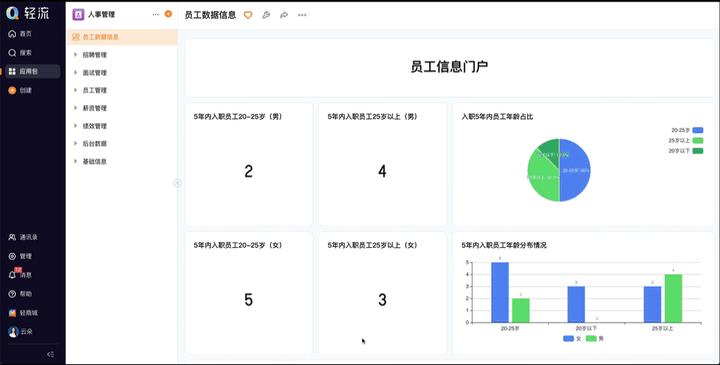Toggle 25岁以上 legend swatch in pie chart

coord(698,140)
